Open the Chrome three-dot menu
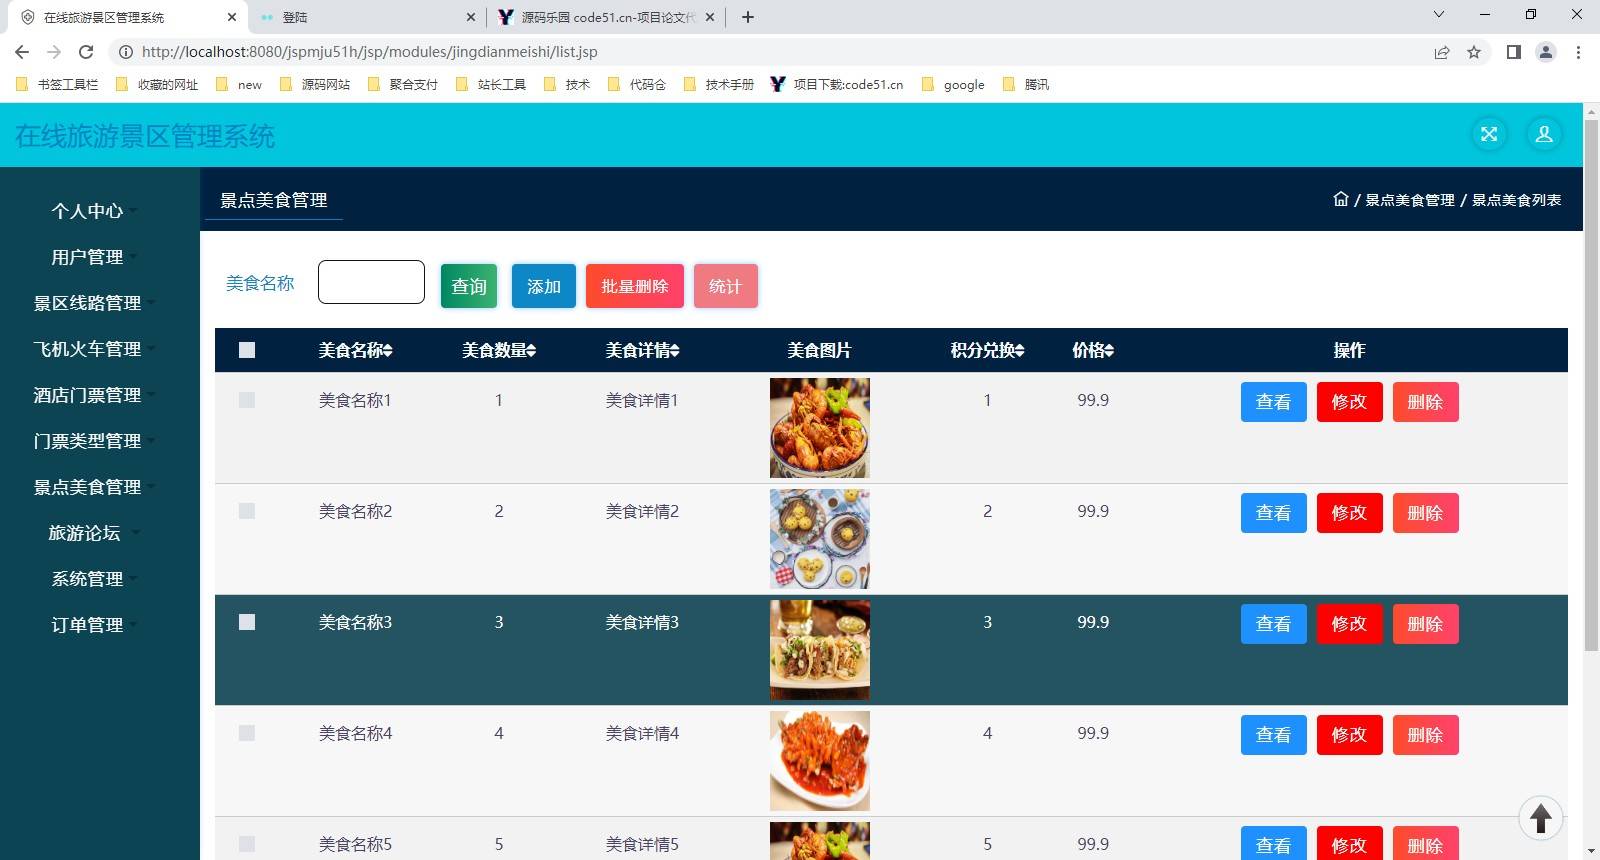Viewport: 1600px width, 860px height. point(1579,52)
